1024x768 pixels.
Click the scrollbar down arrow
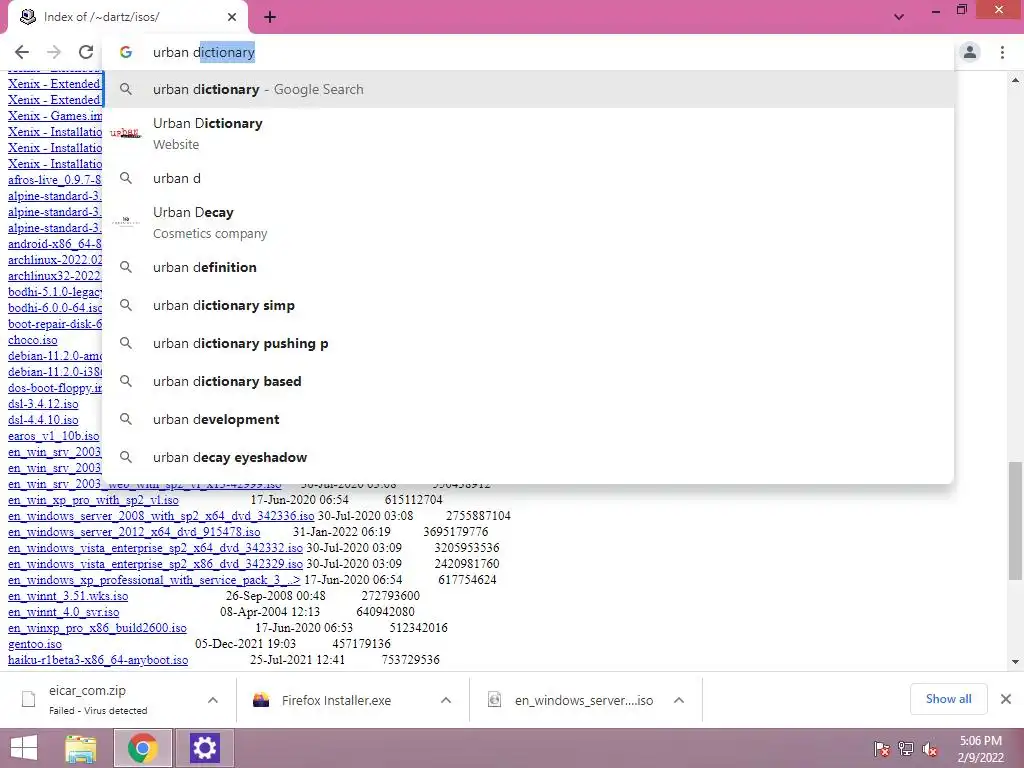(x=1015, y=662)
